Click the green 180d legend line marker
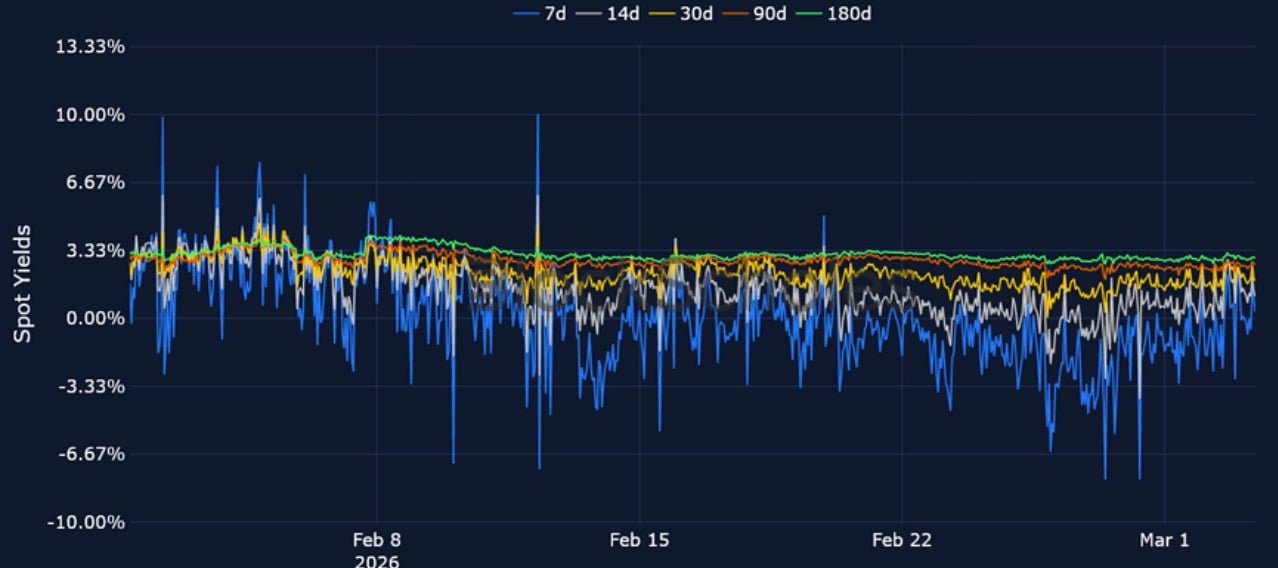Screen dimensions: 1278x568 pyautogui.click(x=809, y=14)
